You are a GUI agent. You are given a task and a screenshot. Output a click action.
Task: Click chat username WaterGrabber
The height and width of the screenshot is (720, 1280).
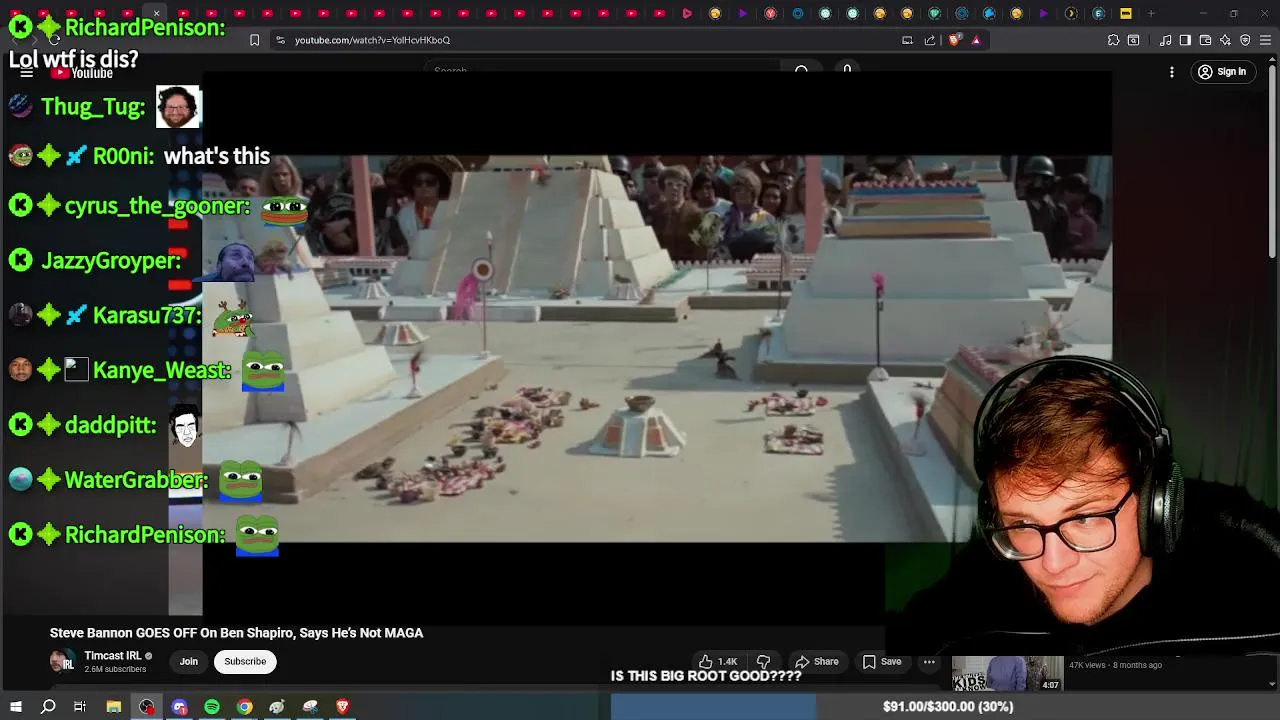click(136, 480)
